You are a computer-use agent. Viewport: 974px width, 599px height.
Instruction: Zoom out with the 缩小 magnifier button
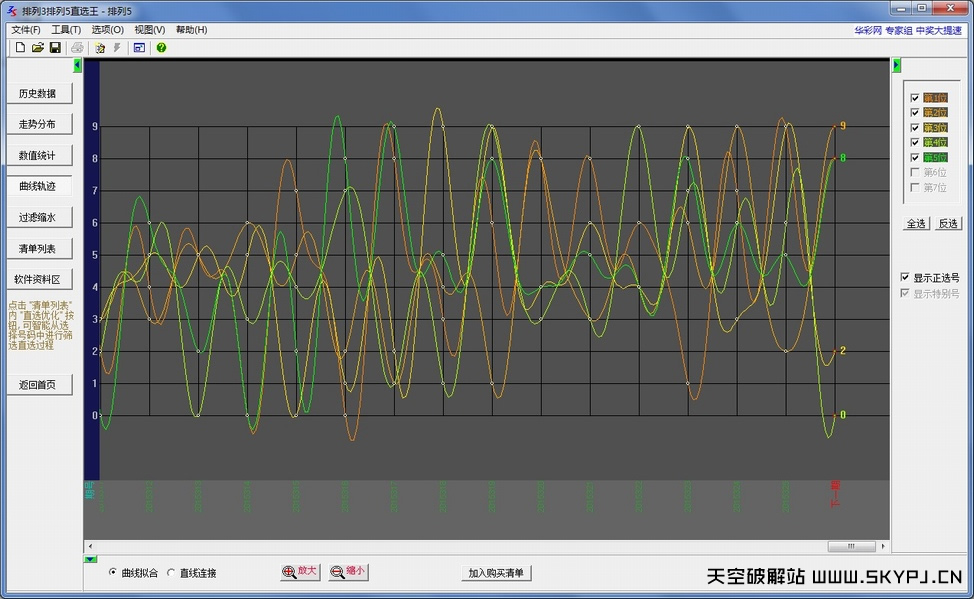(x=348, y=572)
